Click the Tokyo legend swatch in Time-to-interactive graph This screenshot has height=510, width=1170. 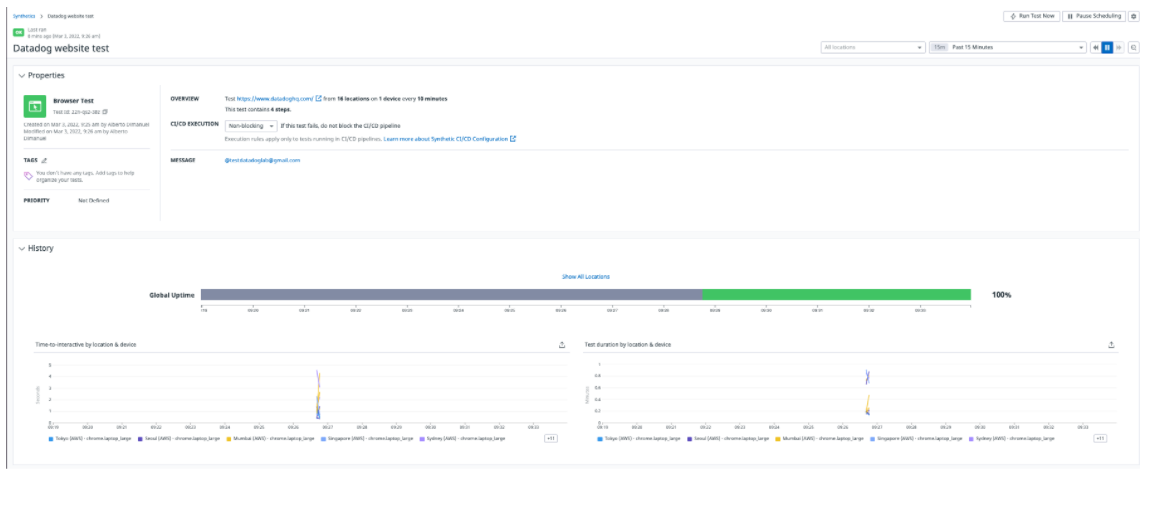[x=51, y=438]
